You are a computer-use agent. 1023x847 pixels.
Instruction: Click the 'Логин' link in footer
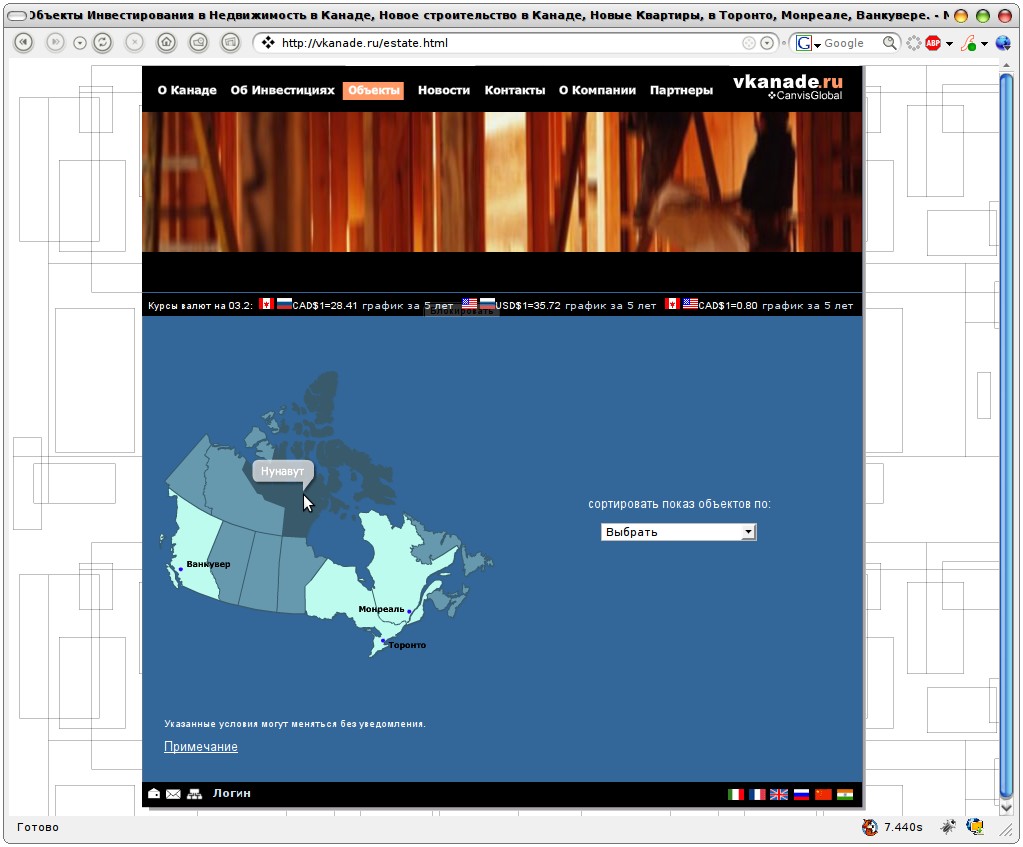click(231, 793)
